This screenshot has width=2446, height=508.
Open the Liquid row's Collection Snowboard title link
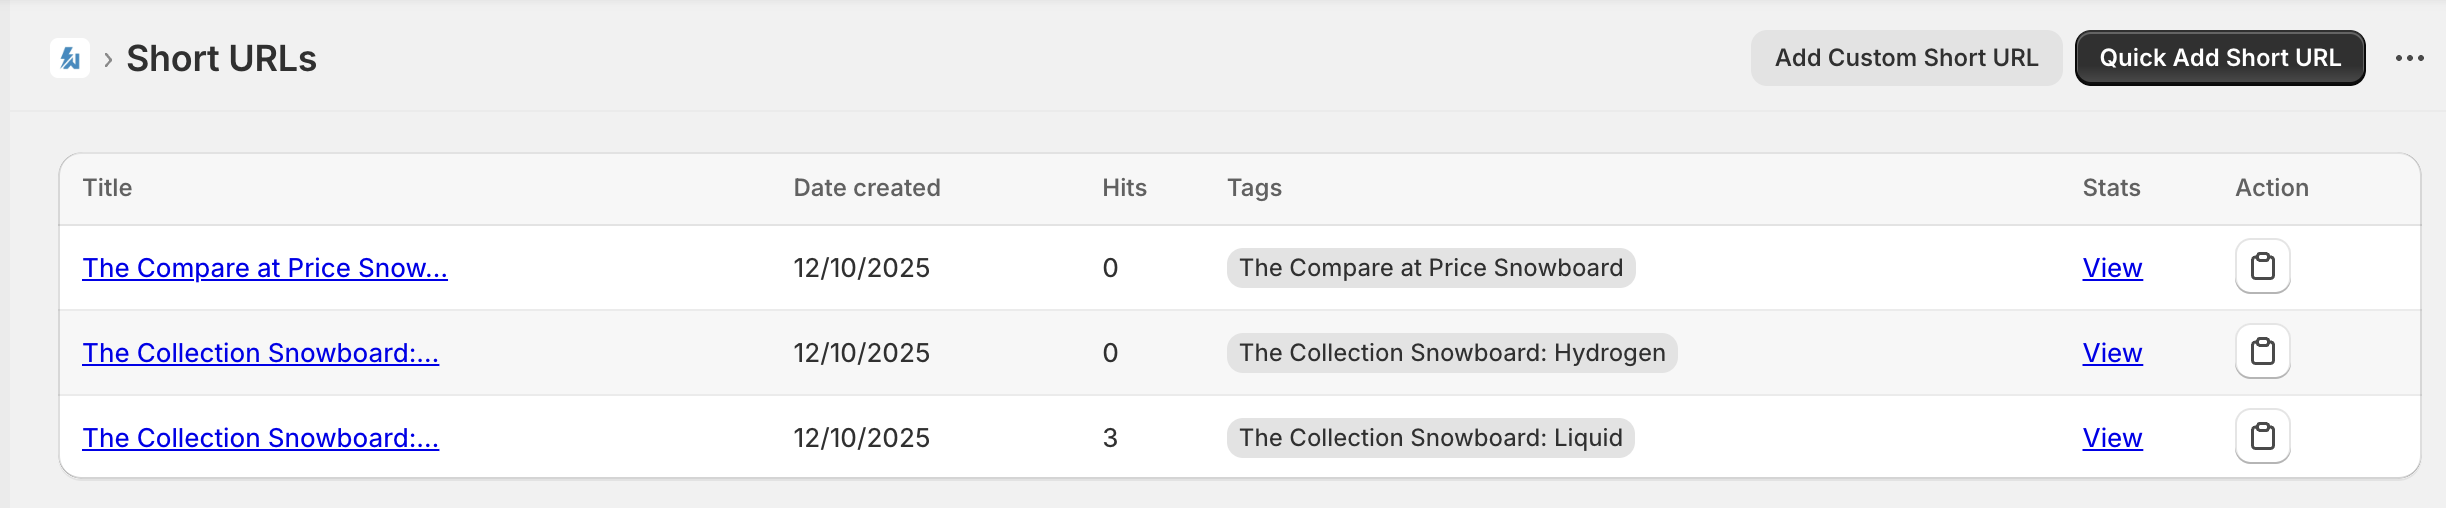pos(260,438)
